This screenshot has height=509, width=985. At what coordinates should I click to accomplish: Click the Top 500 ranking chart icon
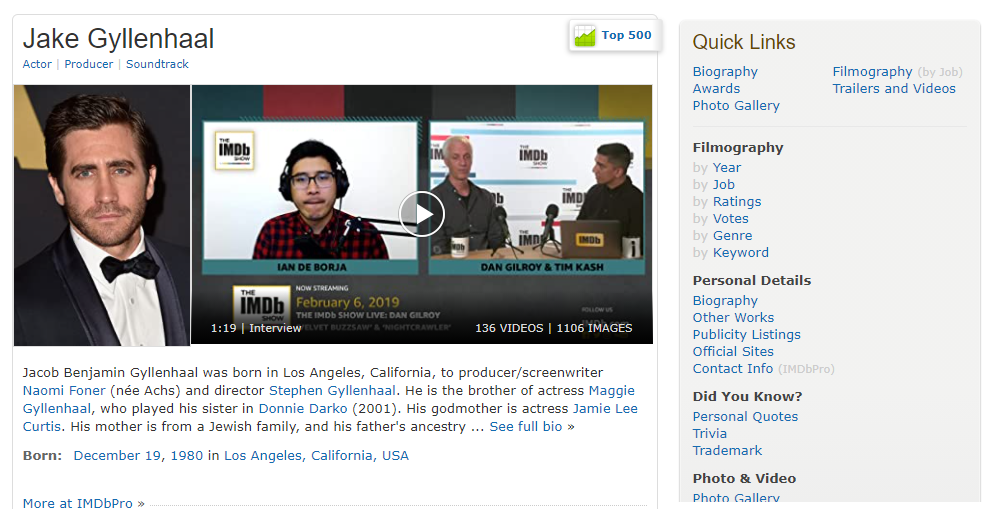pyautogui.click(x=584, y=36)
